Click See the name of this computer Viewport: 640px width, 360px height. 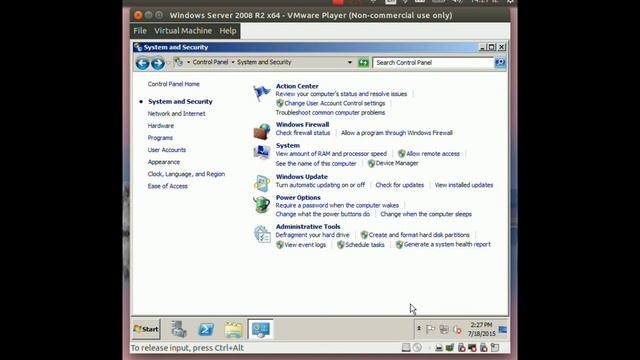[316, 164]
